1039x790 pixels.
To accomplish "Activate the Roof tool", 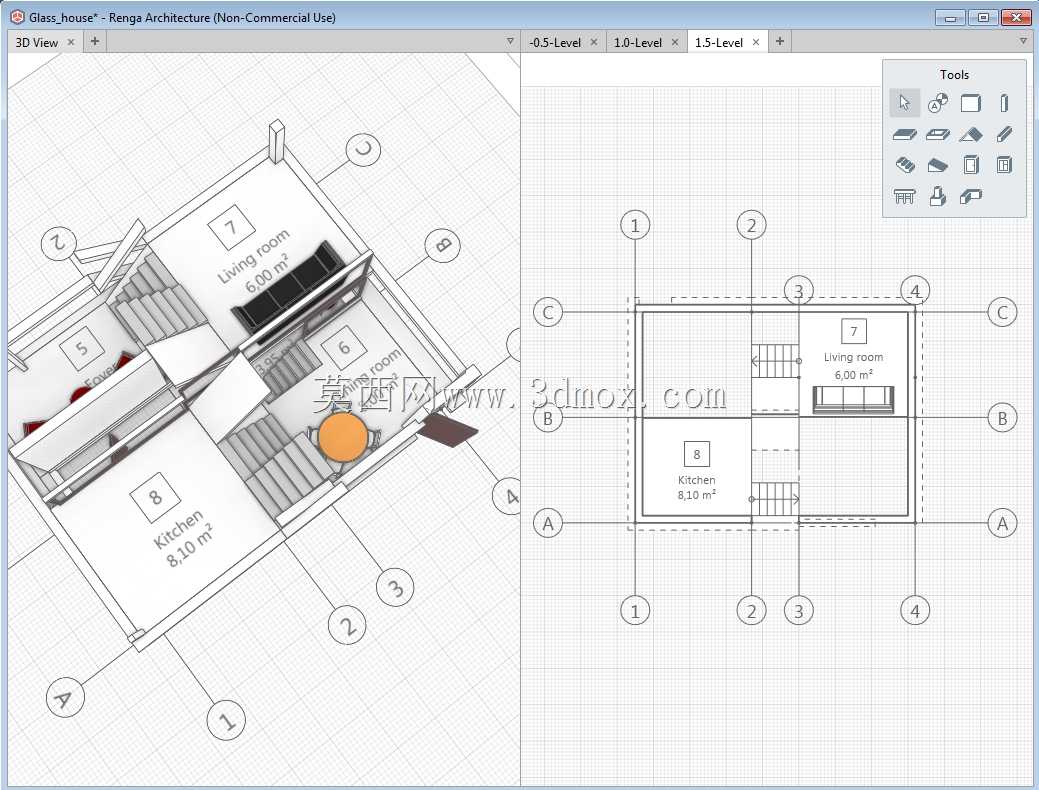I will pyautogui.click(x=971, y=135).
